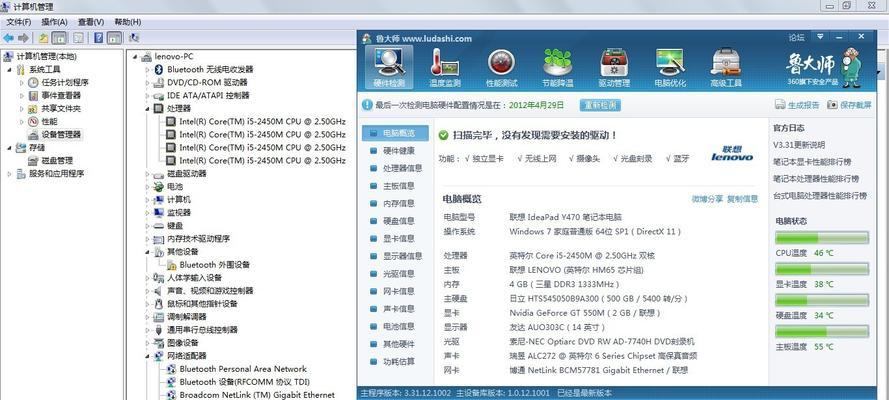Expand 任务计划程序 tree node arrow

tap(22, 82)
